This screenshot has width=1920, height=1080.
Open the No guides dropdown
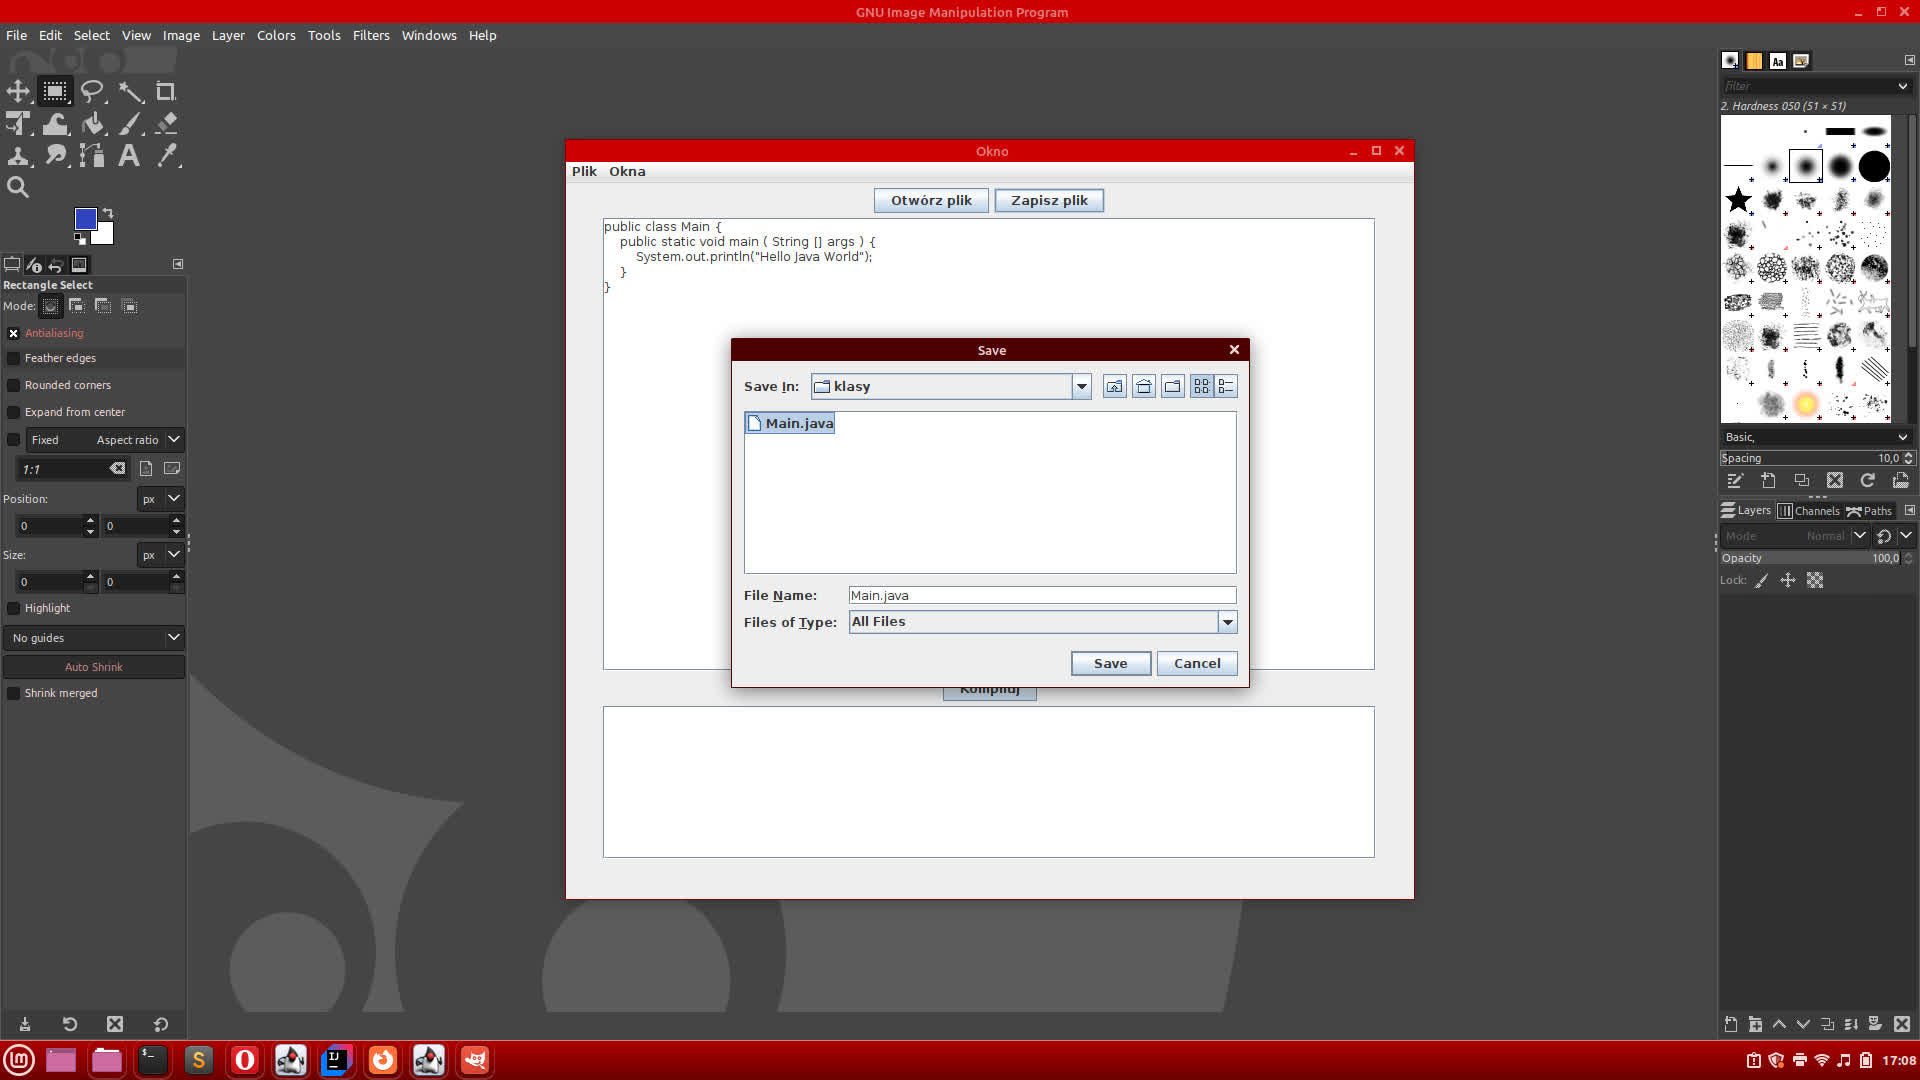click(x=94, y=638)
